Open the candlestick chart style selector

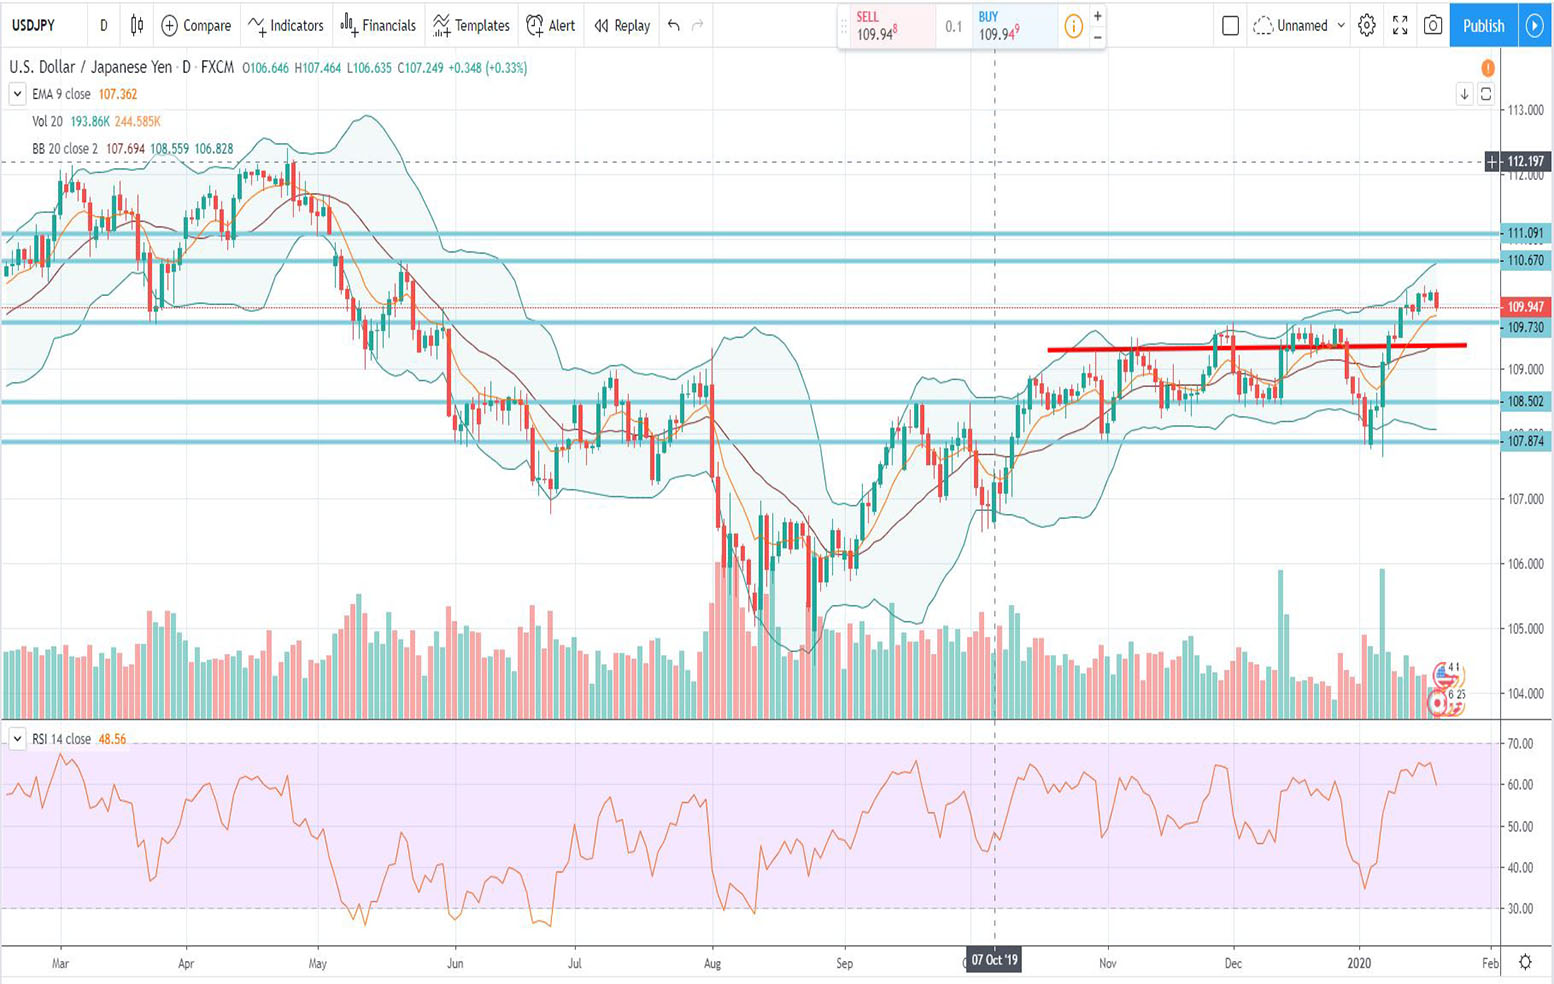(x=137, y=26)
